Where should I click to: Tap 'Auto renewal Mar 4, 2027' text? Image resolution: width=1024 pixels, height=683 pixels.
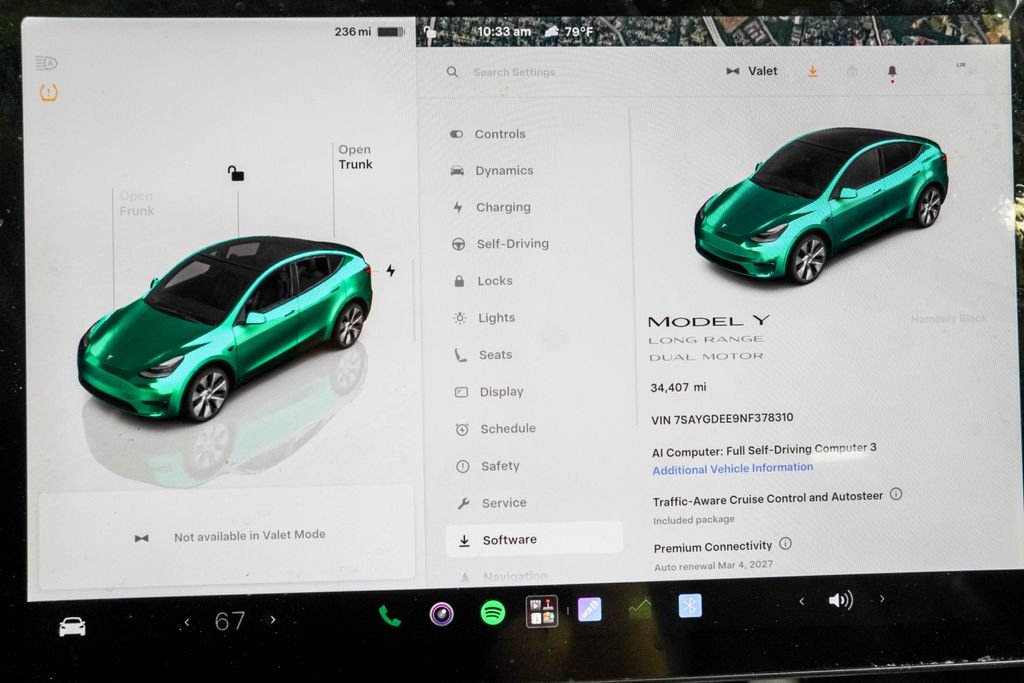point(713,565)
